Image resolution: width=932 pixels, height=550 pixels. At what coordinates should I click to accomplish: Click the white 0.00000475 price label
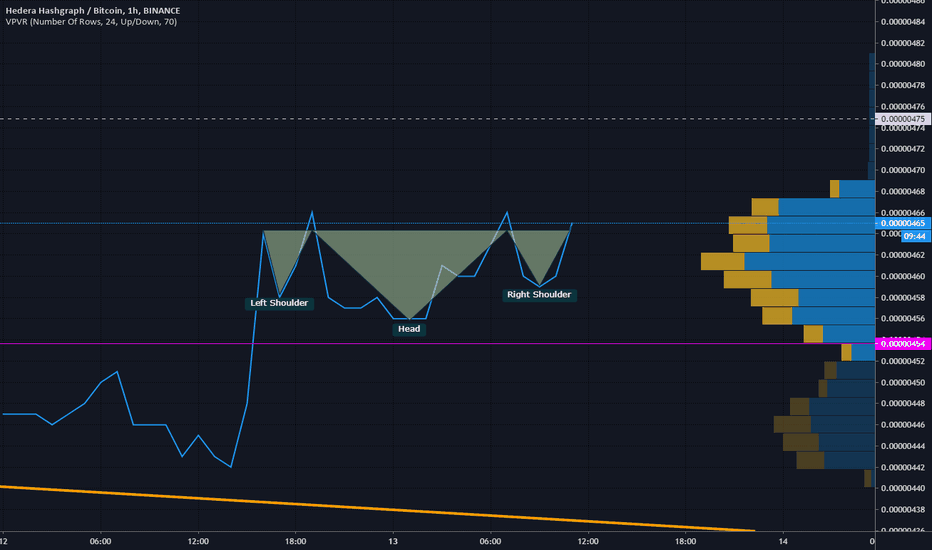pos(903,119)
